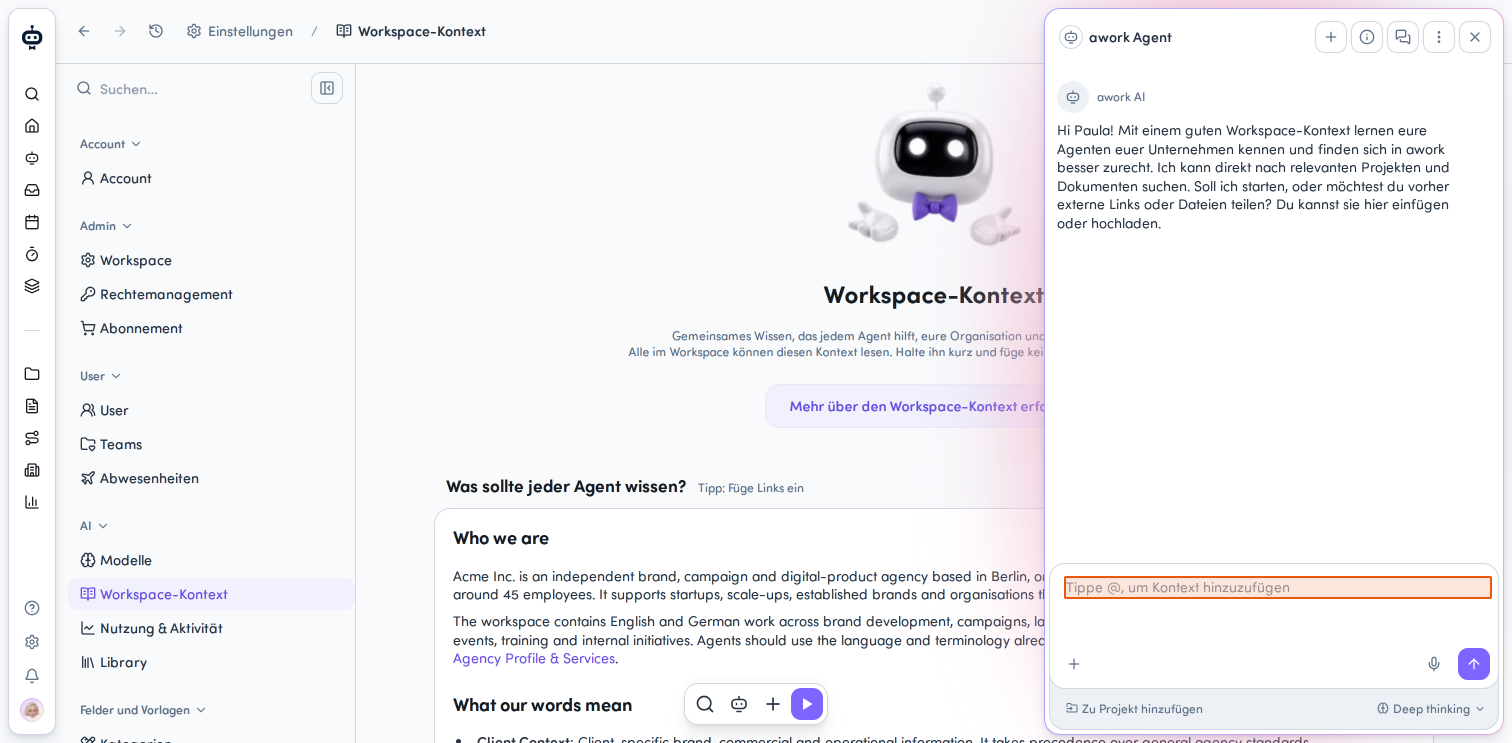Open Library in settings sidebar
Screen dimensions: 1512x743
coord(211,662)
